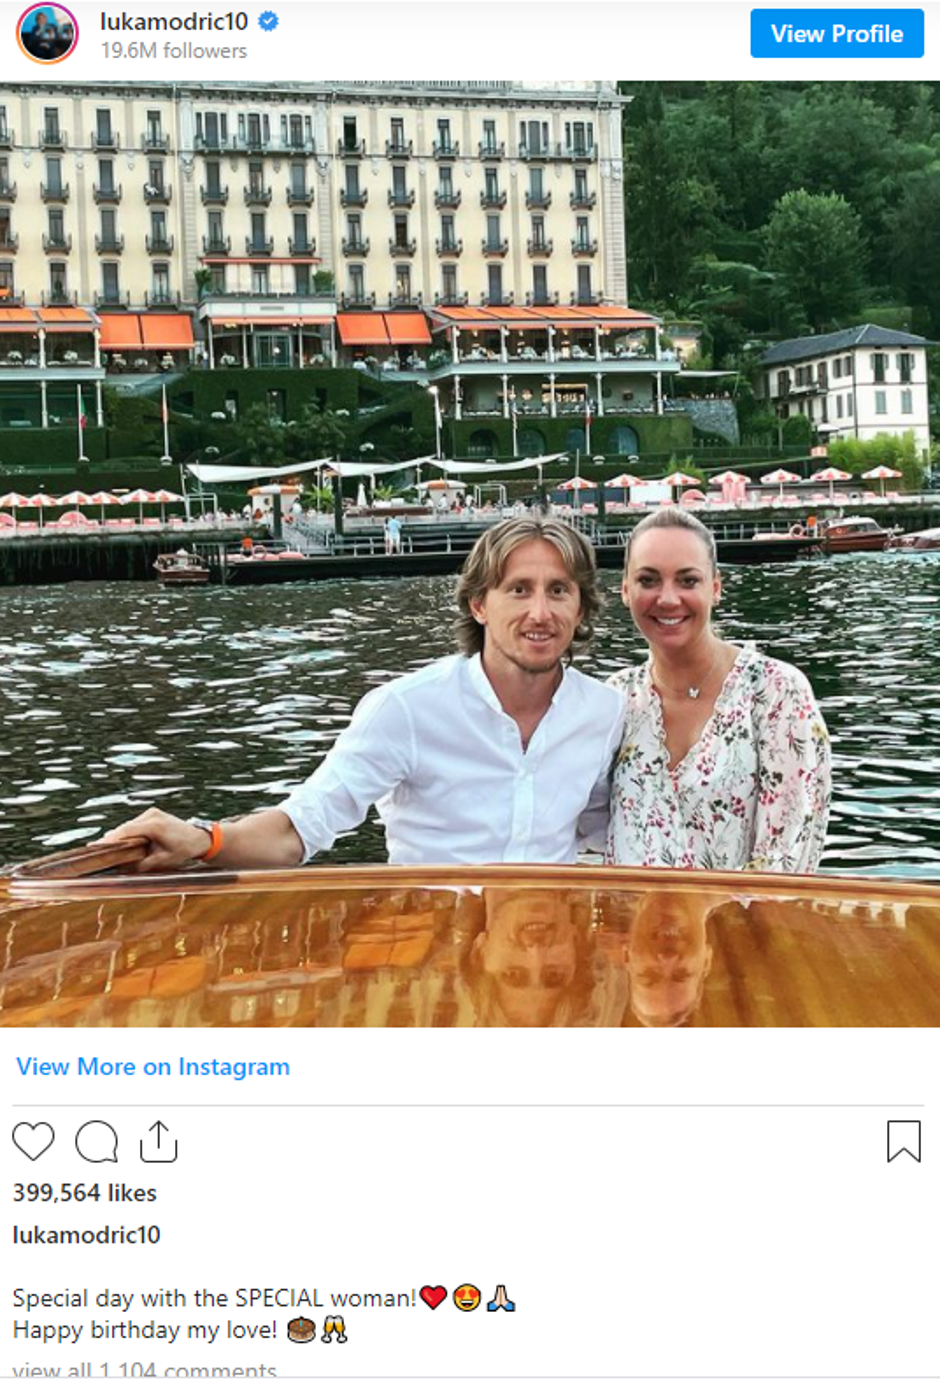This screenshot has width=940, height=1380.
Task: Click lukamodric10 username in the header
Action: 174,21
